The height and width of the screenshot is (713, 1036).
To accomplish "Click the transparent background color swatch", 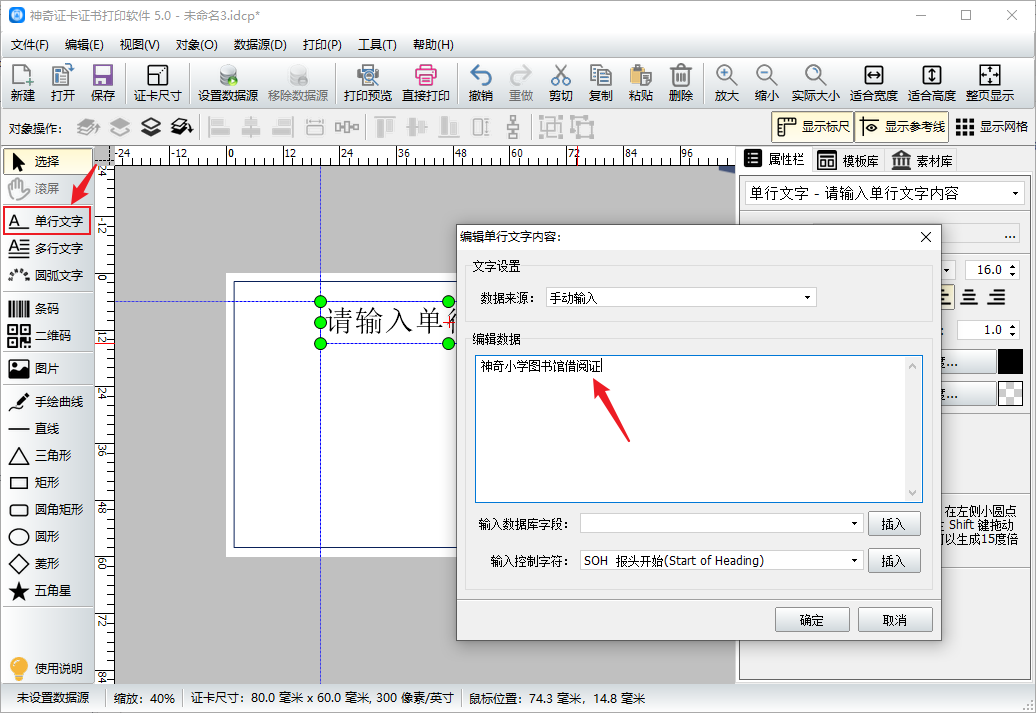I will click(x=1010, y=394).
